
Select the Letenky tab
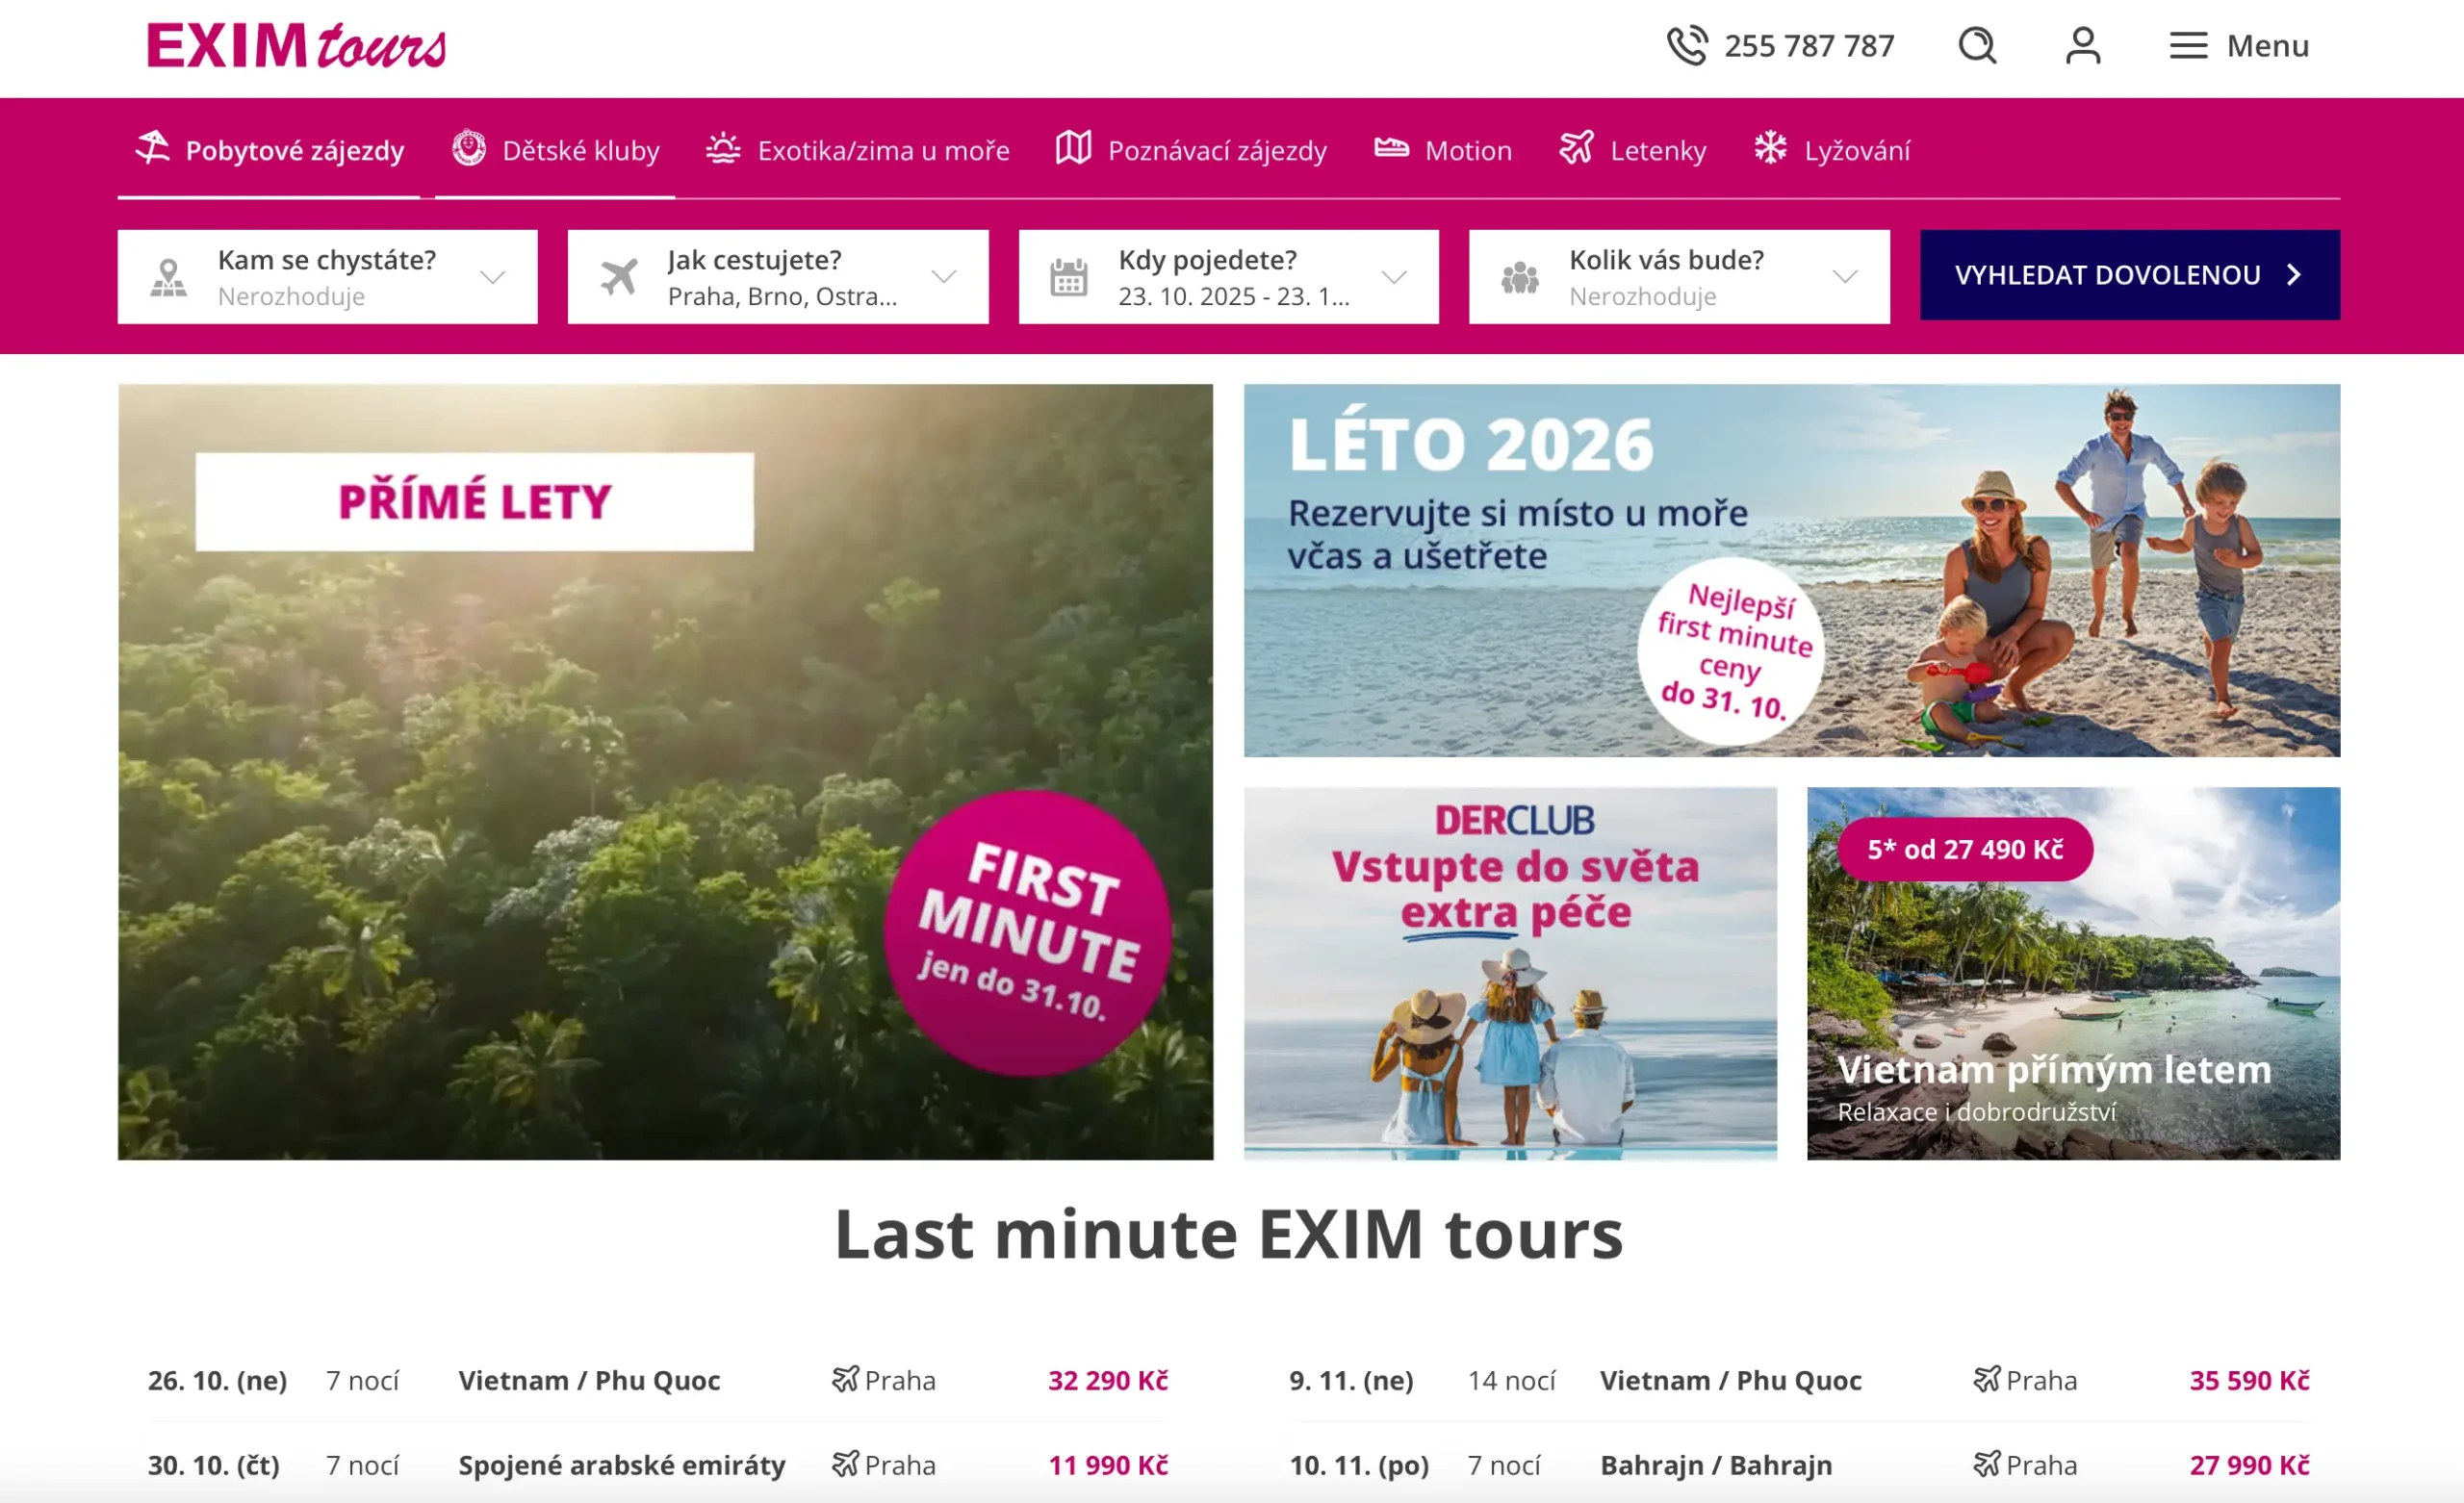pos(1632,151)
